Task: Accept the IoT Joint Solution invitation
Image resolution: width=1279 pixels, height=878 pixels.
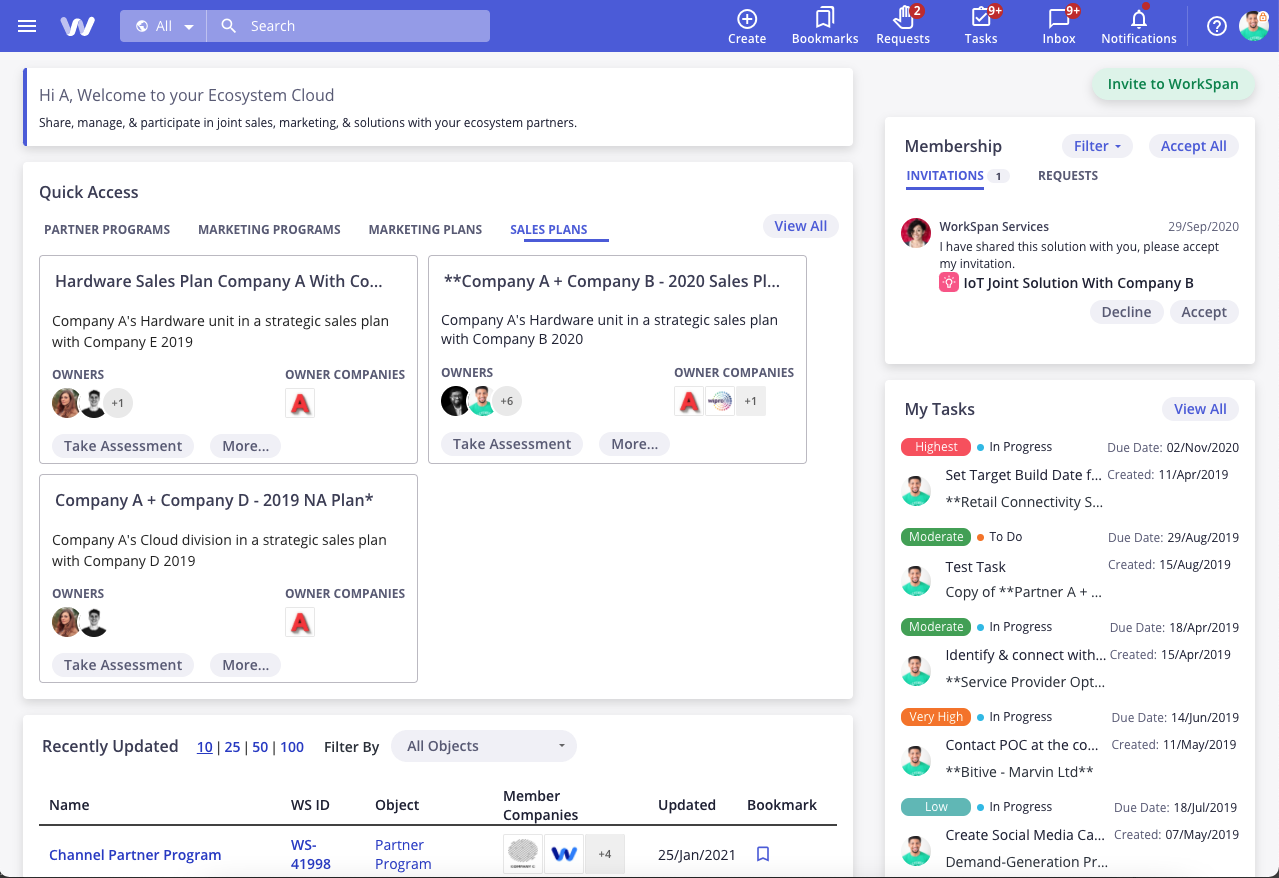Action: pos(1204,312)
